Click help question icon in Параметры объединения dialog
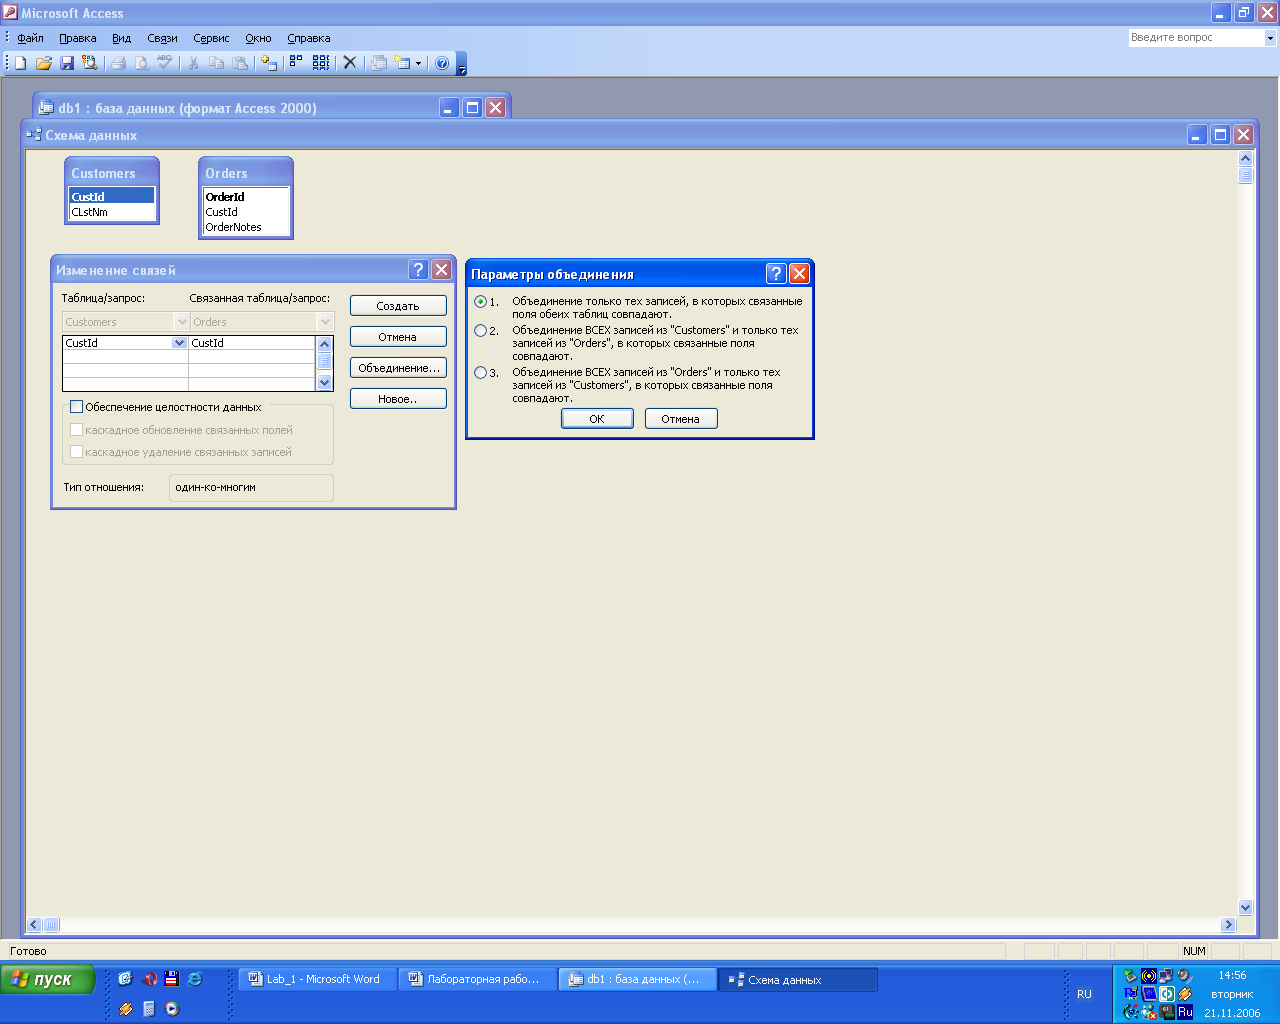 776,274
